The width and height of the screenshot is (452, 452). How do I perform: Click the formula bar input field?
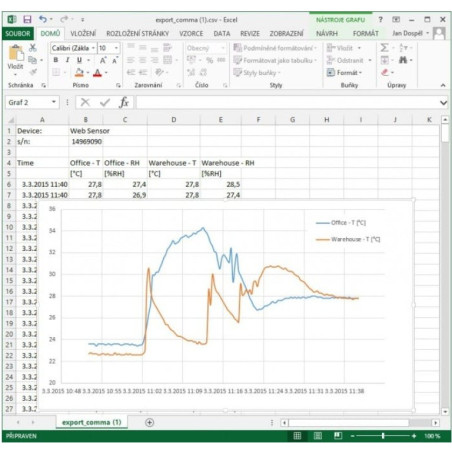(287, 102)
